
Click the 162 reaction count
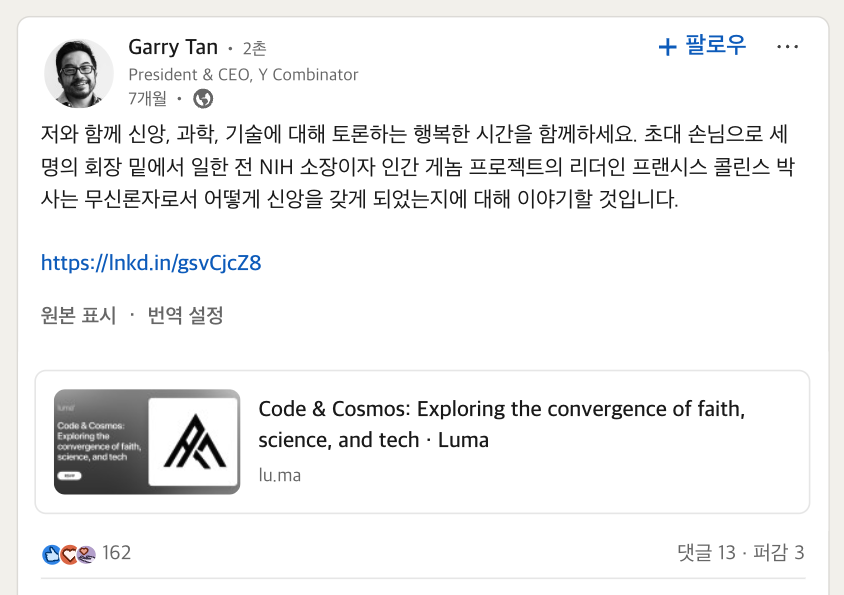click(x=116, y=552)
